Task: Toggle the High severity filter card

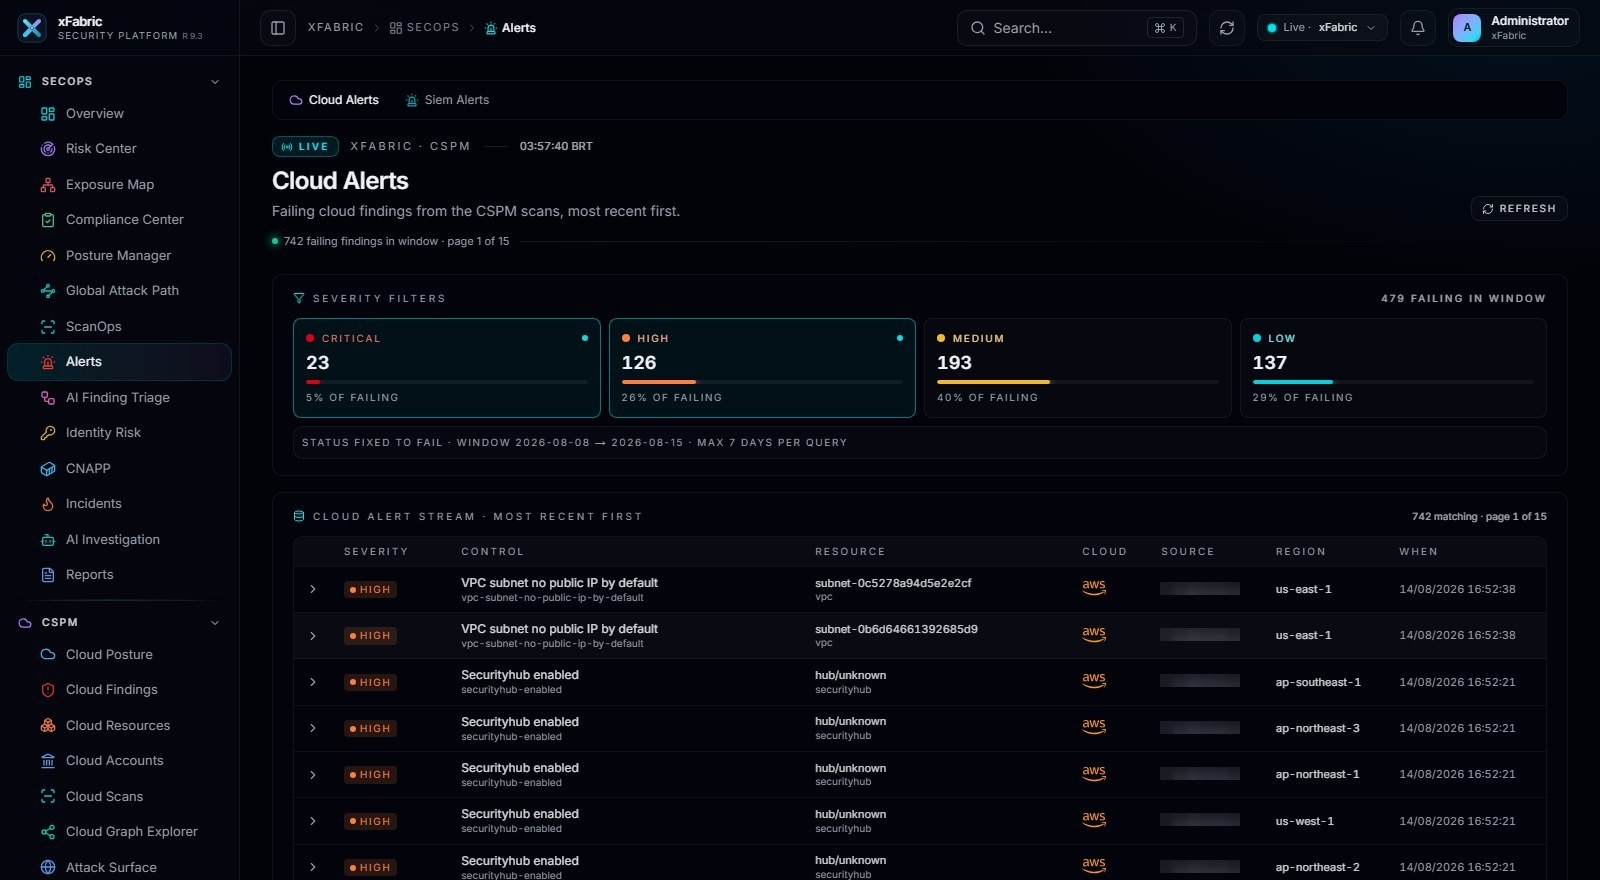Action: pos(762,368)
